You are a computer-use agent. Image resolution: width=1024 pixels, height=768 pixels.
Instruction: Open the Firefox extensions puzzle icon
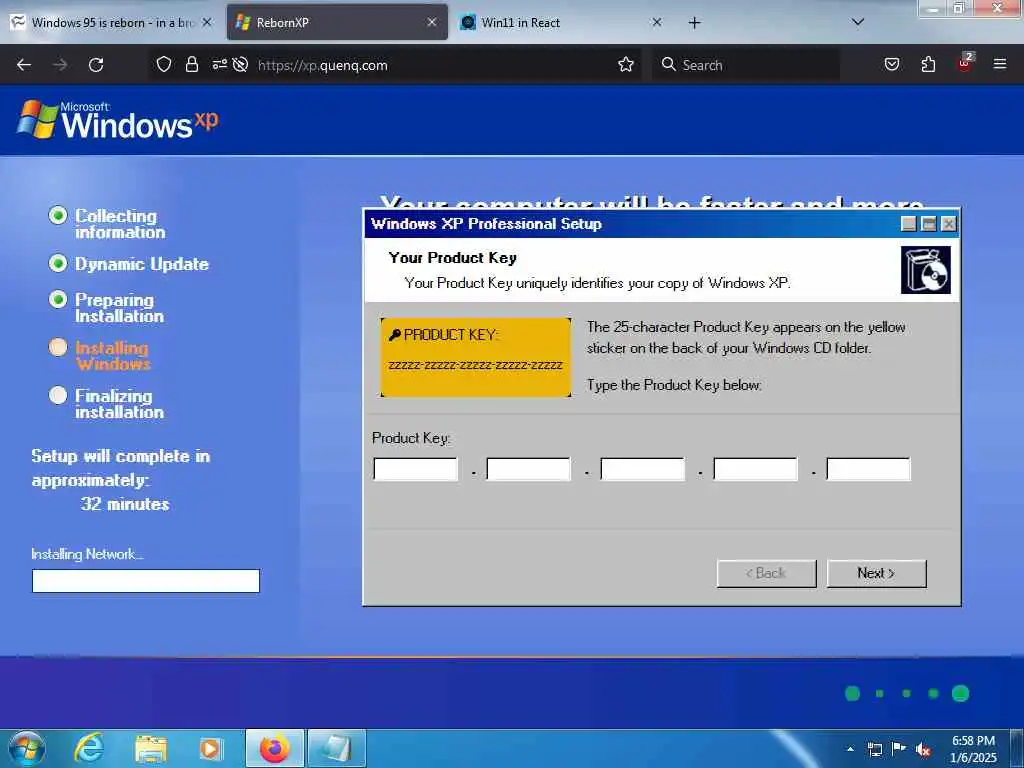928,64
